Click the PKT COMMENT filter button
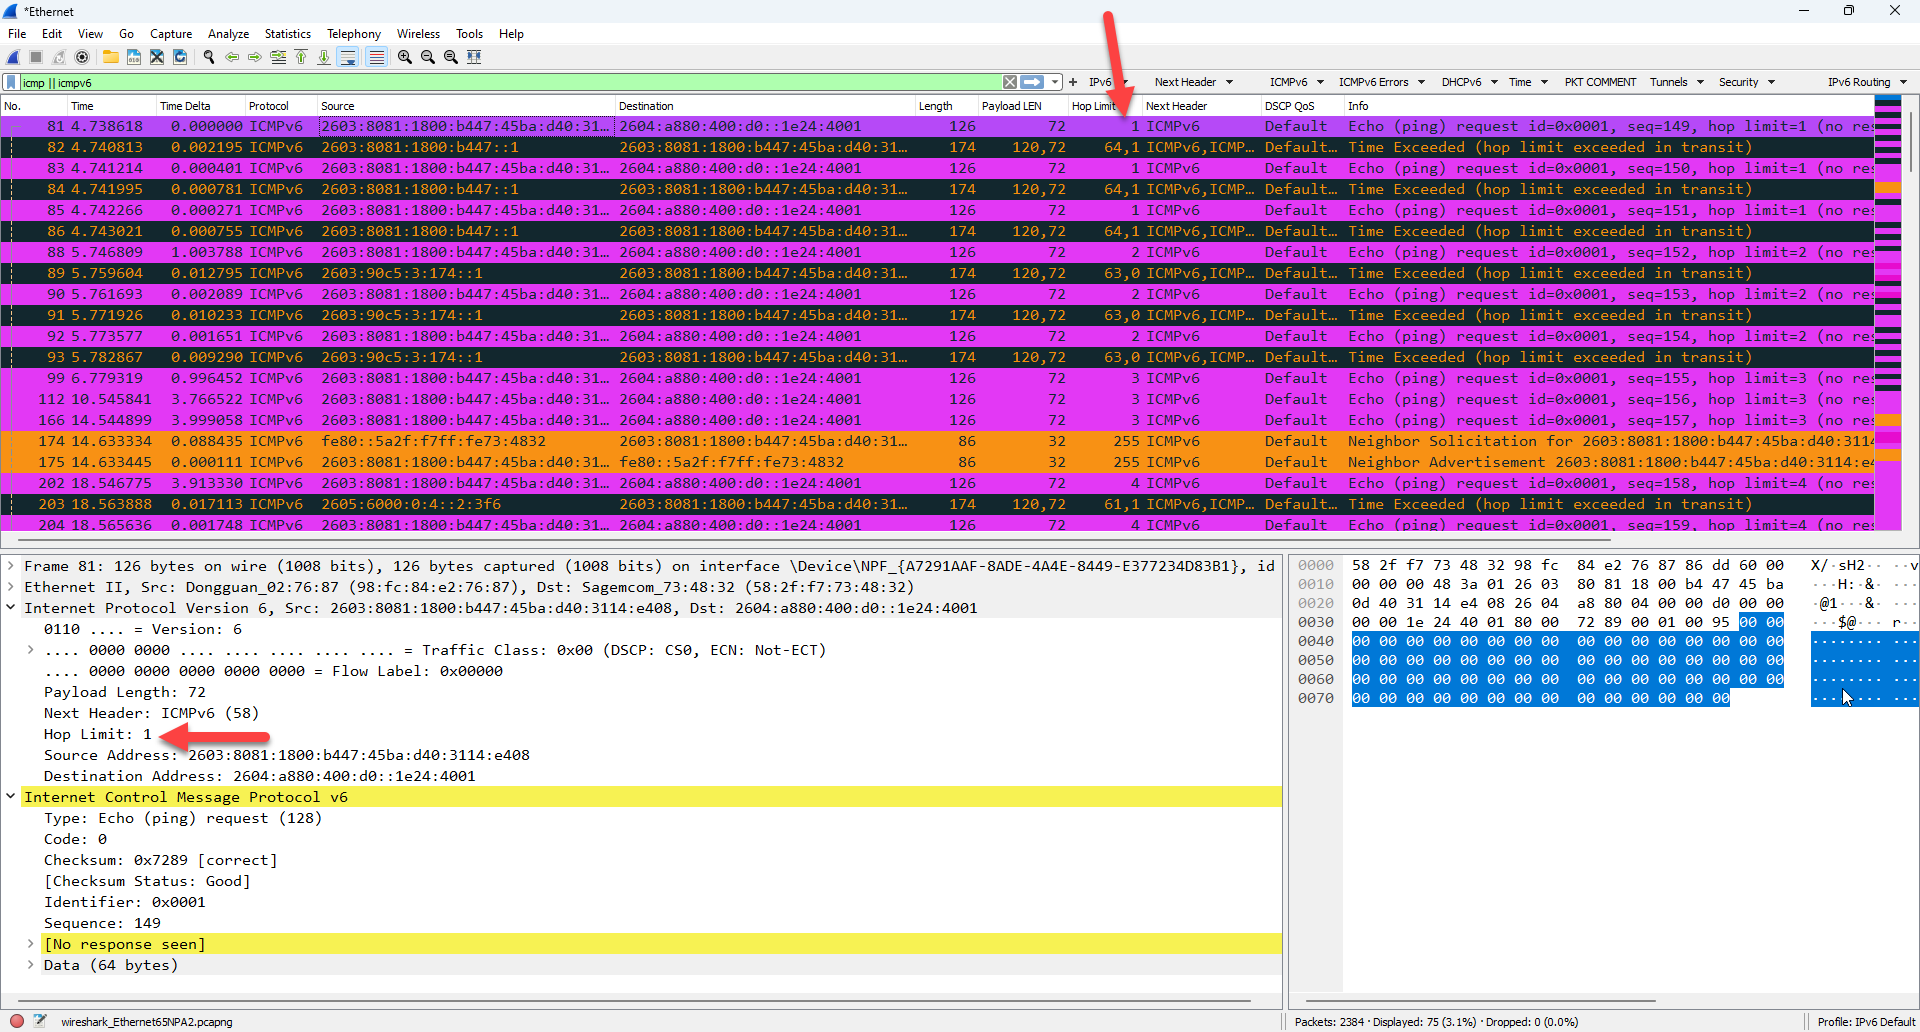The width and height of the screenshot is (1920, 1032). [x=1599, y=82]
